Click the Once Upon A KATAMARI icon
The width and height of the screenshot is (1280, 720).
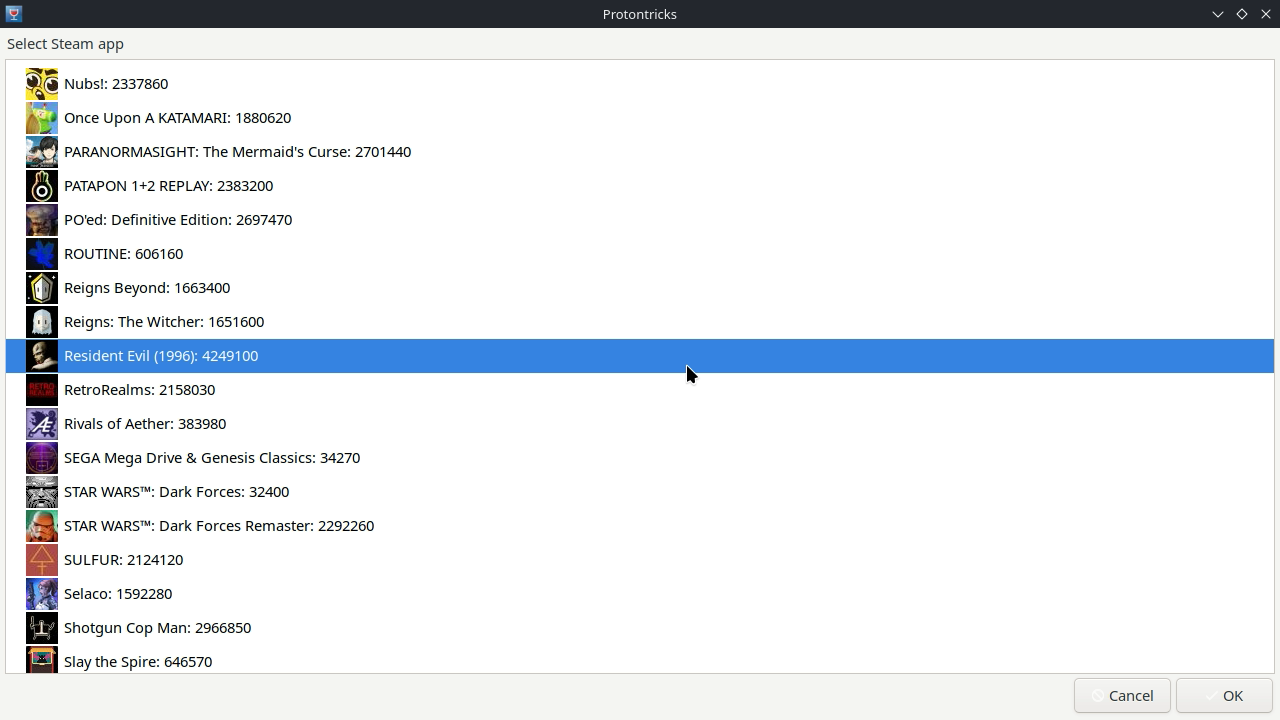(41, 118)
